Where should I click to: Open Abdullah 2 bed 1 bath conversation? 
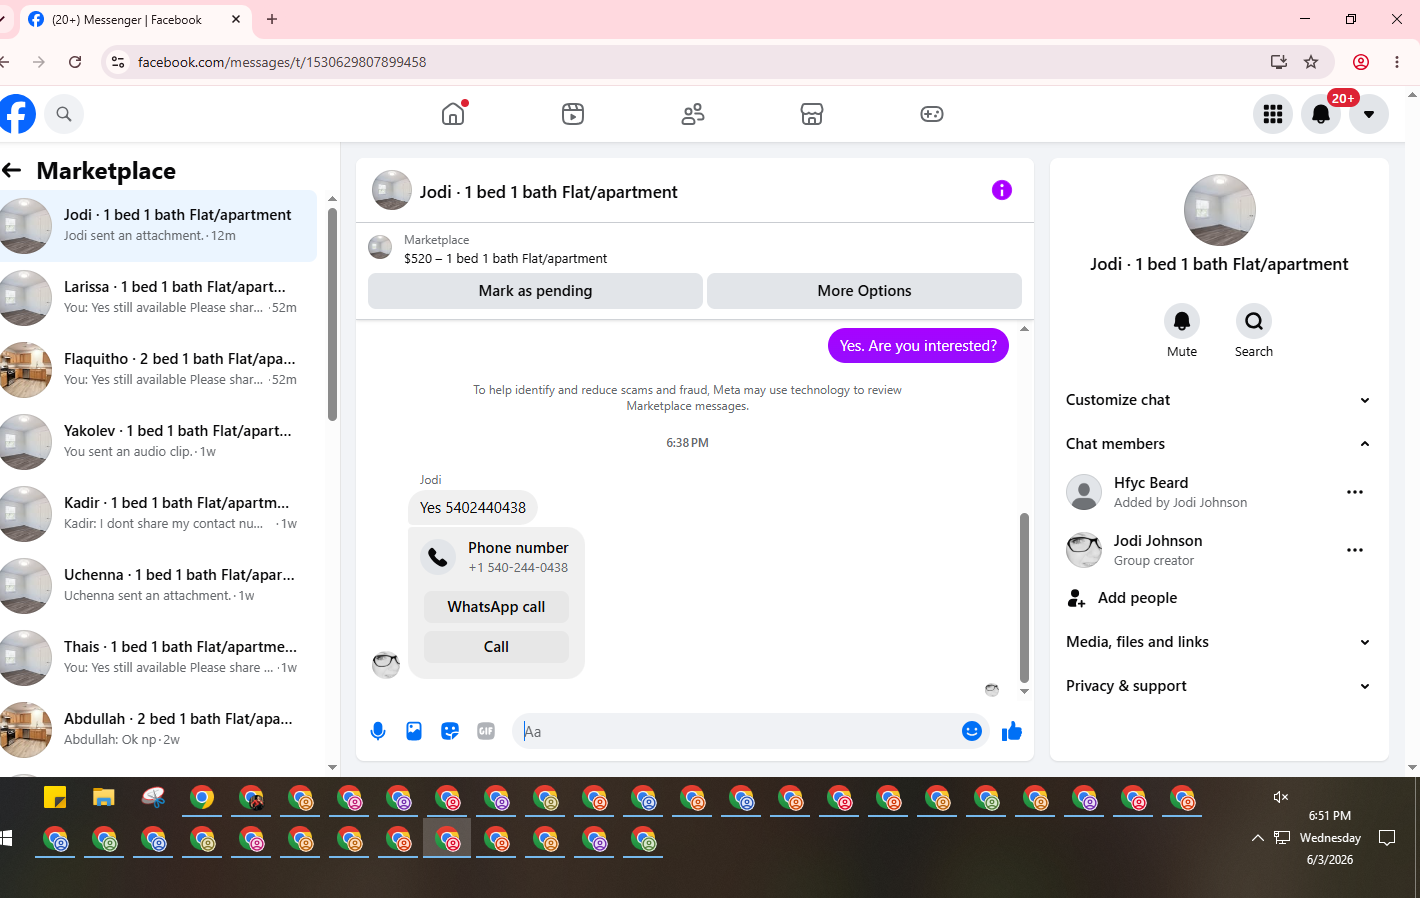coord(158,729)
